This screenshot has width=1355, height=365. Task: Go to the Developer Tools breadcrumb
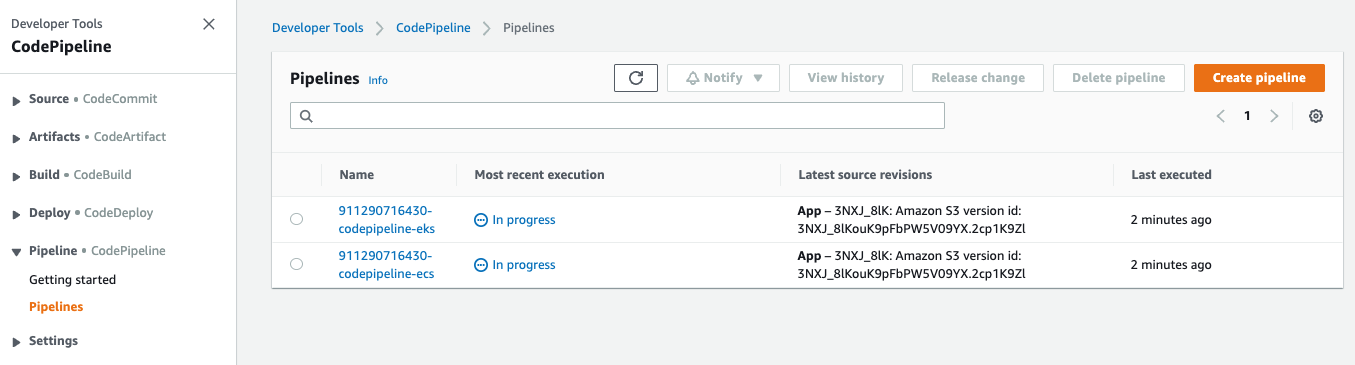point(318,28)
